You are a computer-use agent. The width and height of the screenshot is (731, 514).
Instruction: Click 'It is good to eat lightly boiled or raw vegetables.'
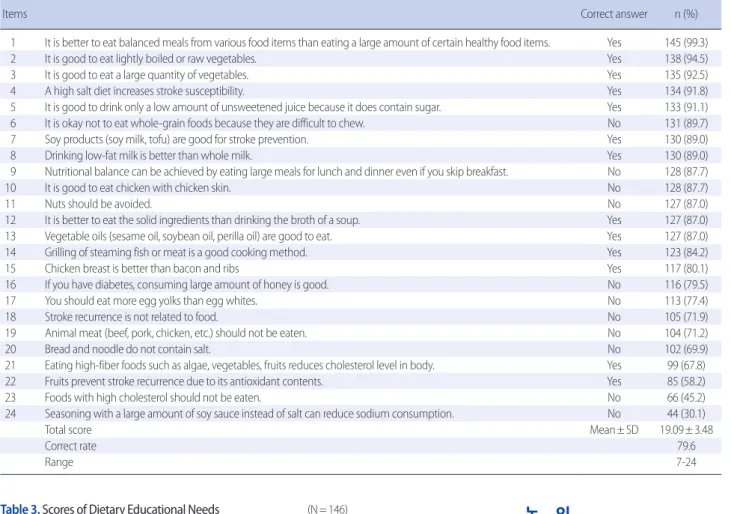click(x=150, y=59)
